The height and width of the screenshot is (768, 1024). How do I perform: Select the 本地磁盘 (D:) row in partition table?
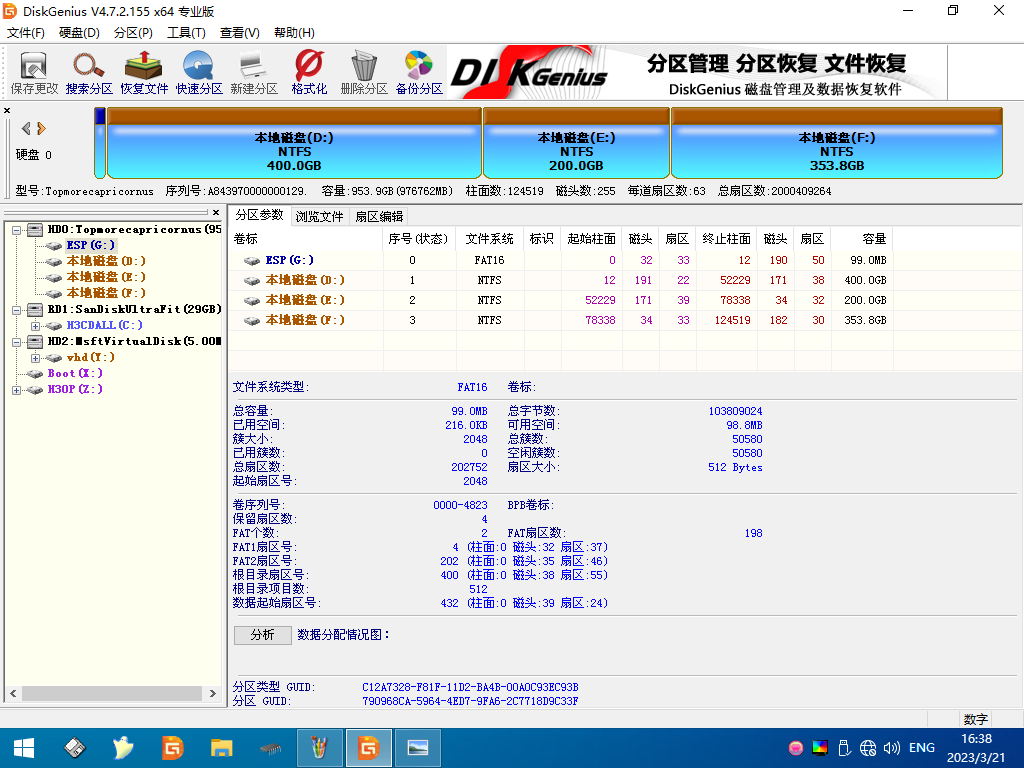coord(562,280)
